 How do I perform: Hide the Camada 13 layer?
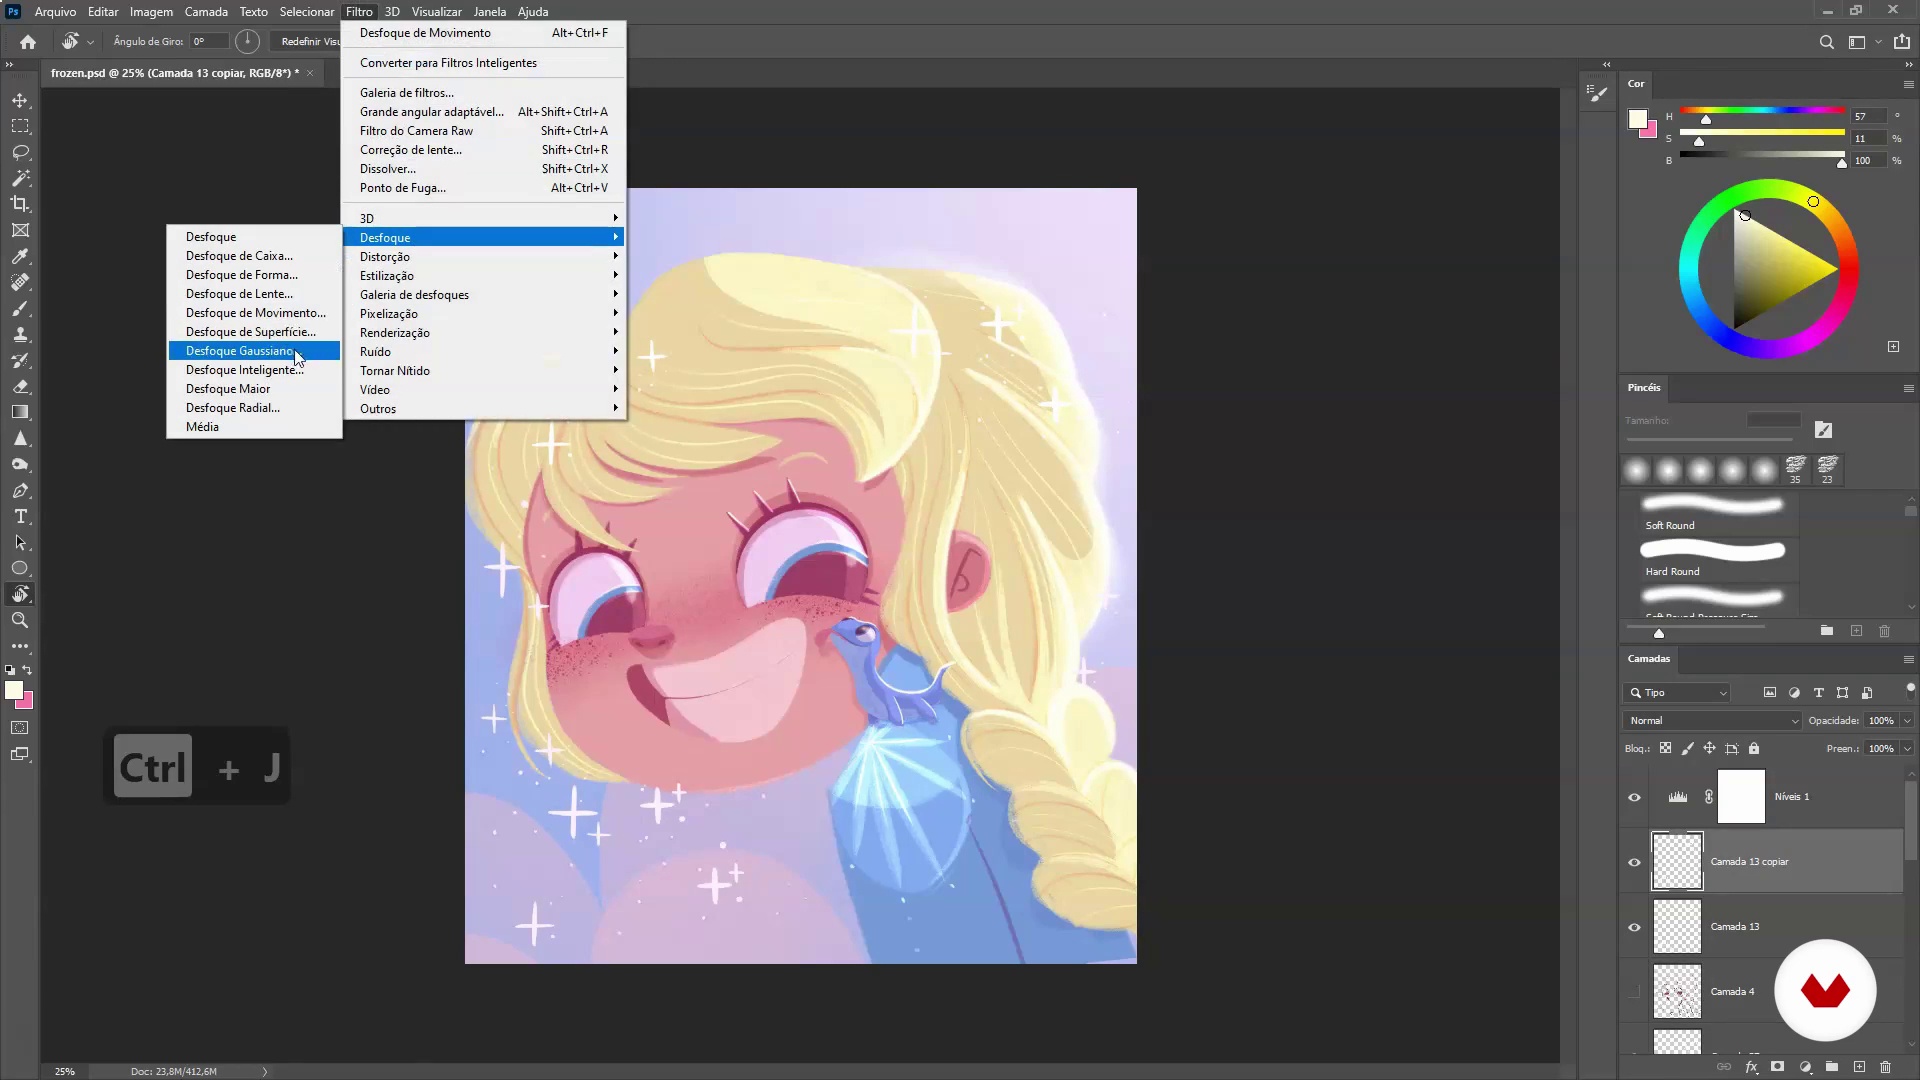click(x=1635, y=927)
